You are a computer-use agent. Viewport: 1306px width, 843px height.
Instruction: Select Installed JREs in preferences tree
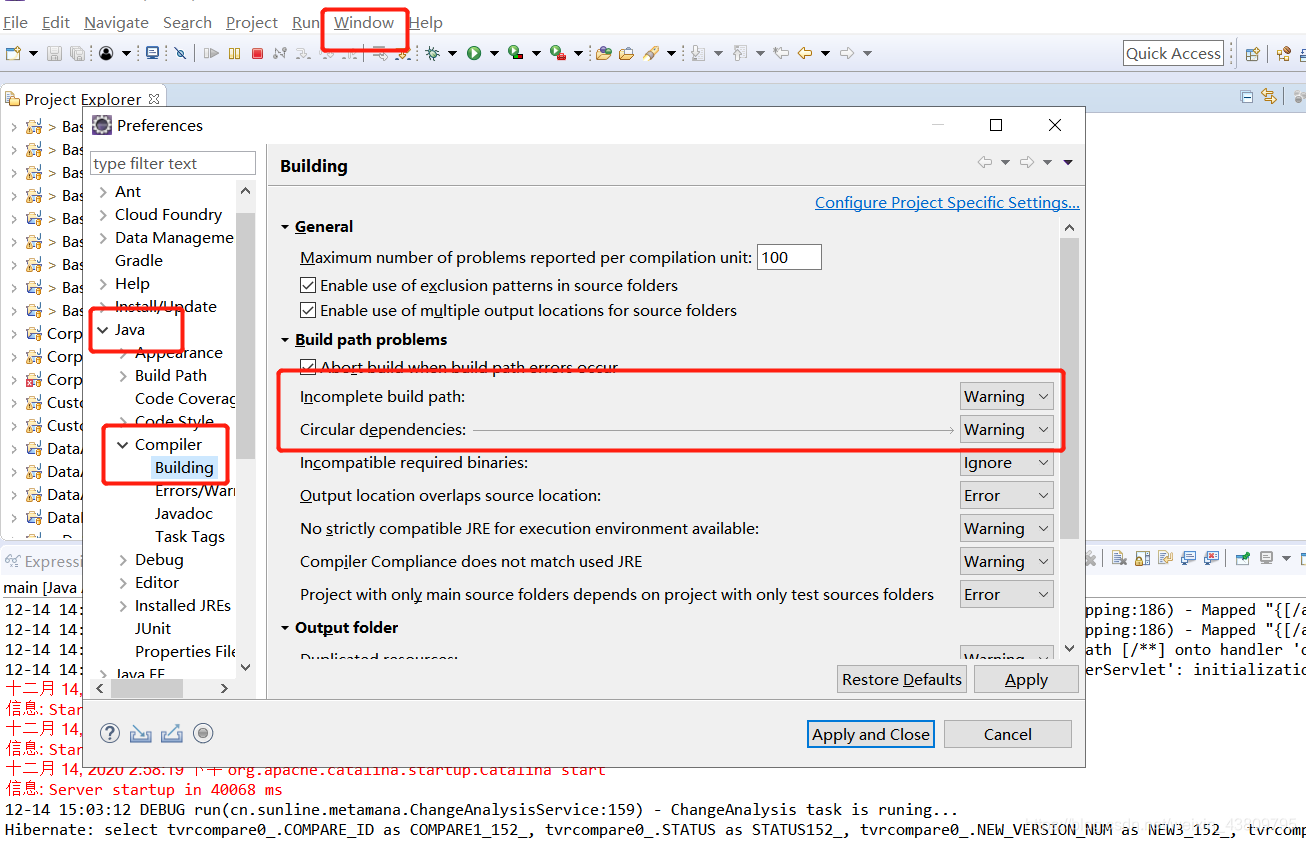(x=183, y=605)
